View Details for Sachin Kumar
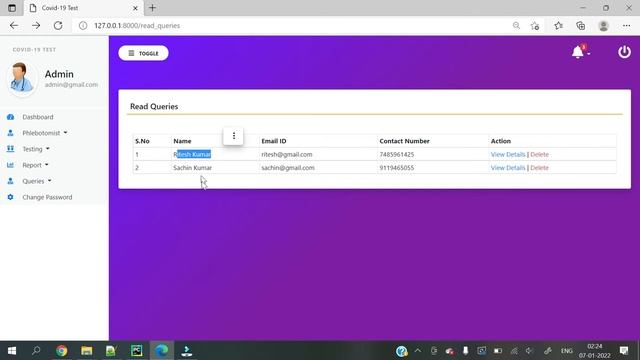The height and width of the screenshot is (360, 640). (x=508, y=168)
